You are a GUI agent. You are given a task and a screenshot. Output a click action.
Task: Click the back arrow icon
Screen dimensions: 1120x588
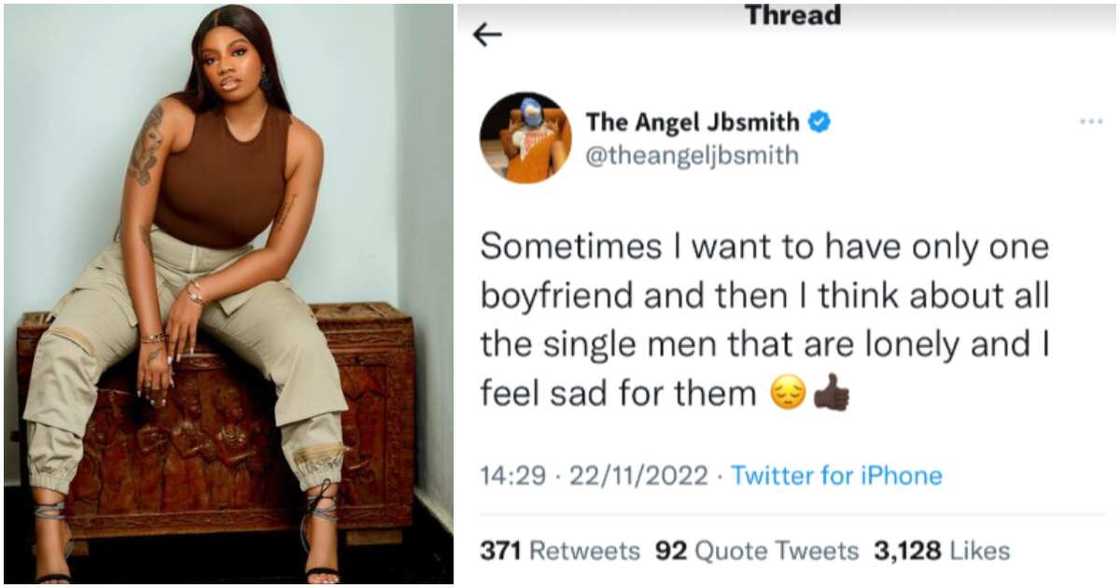[x=487, y=35]
